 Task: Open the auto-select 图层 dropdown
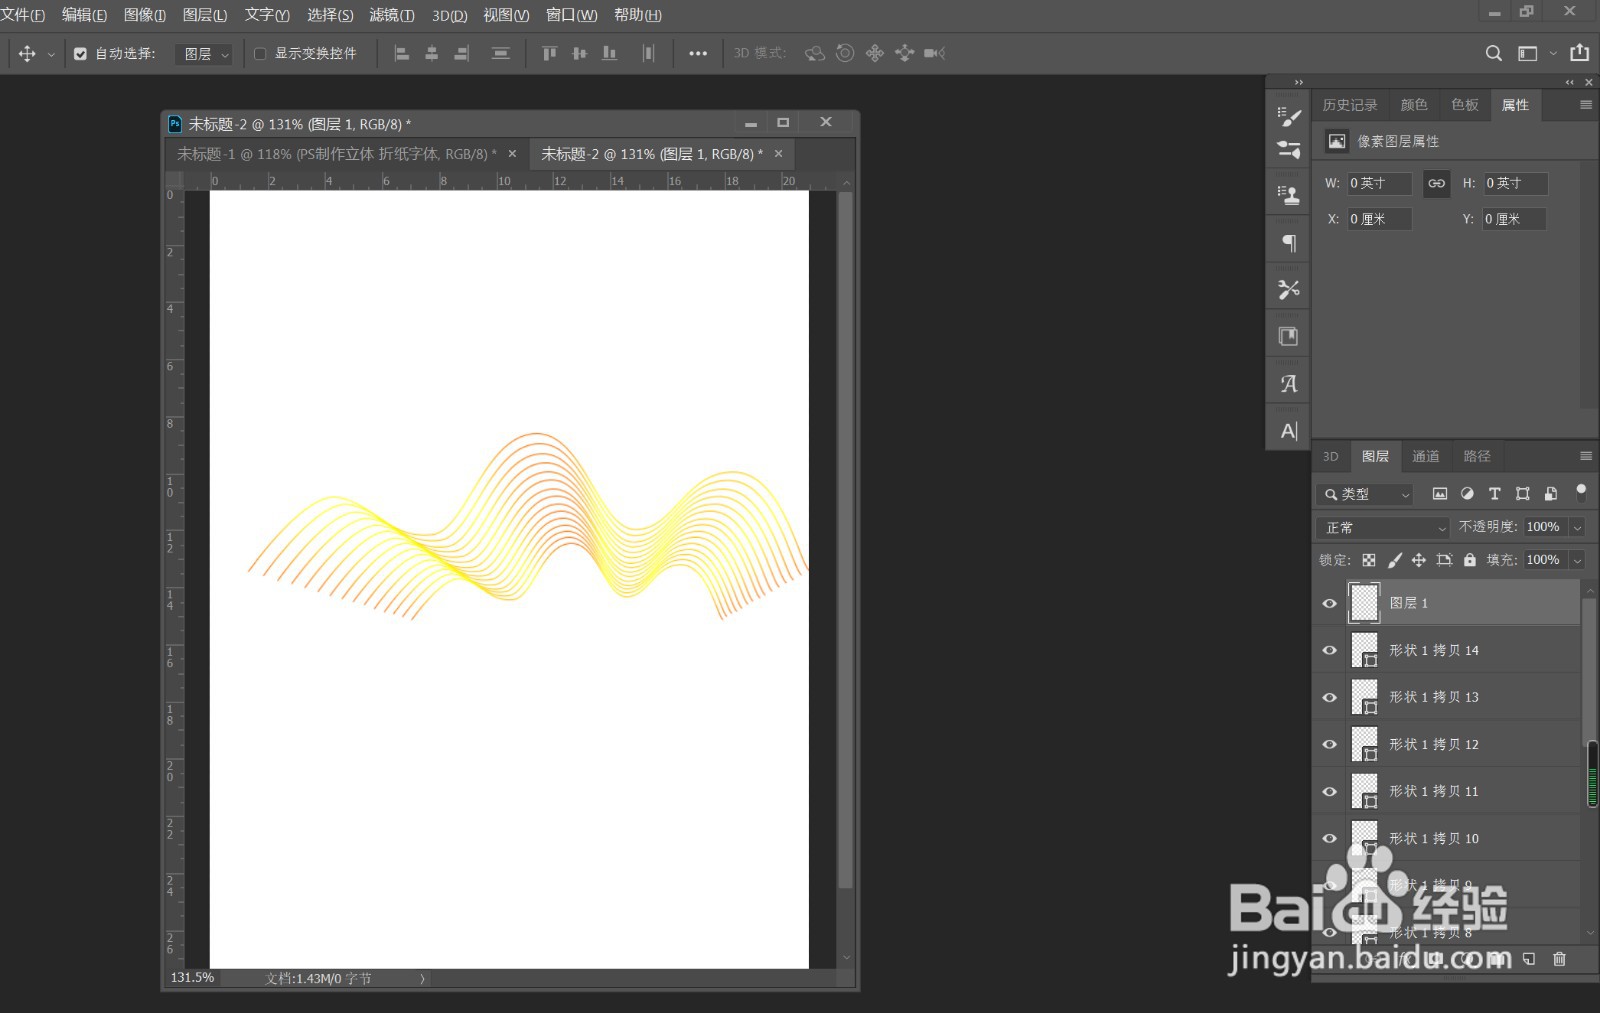(204, 54)
